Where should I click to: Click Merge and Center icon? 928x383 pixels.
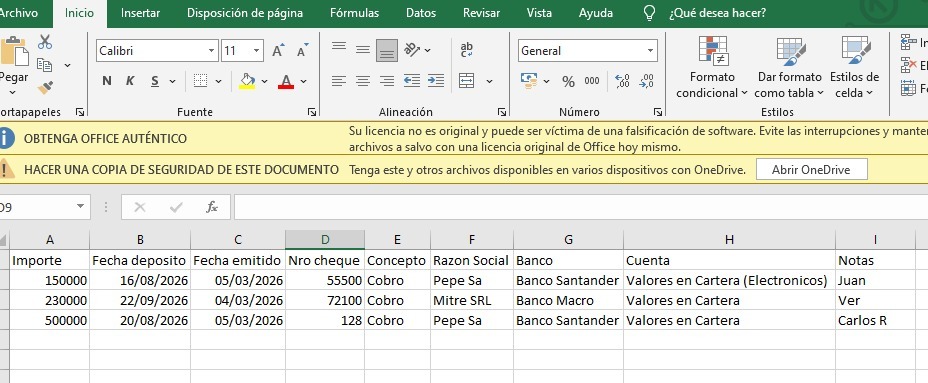[x=467, y=81]
